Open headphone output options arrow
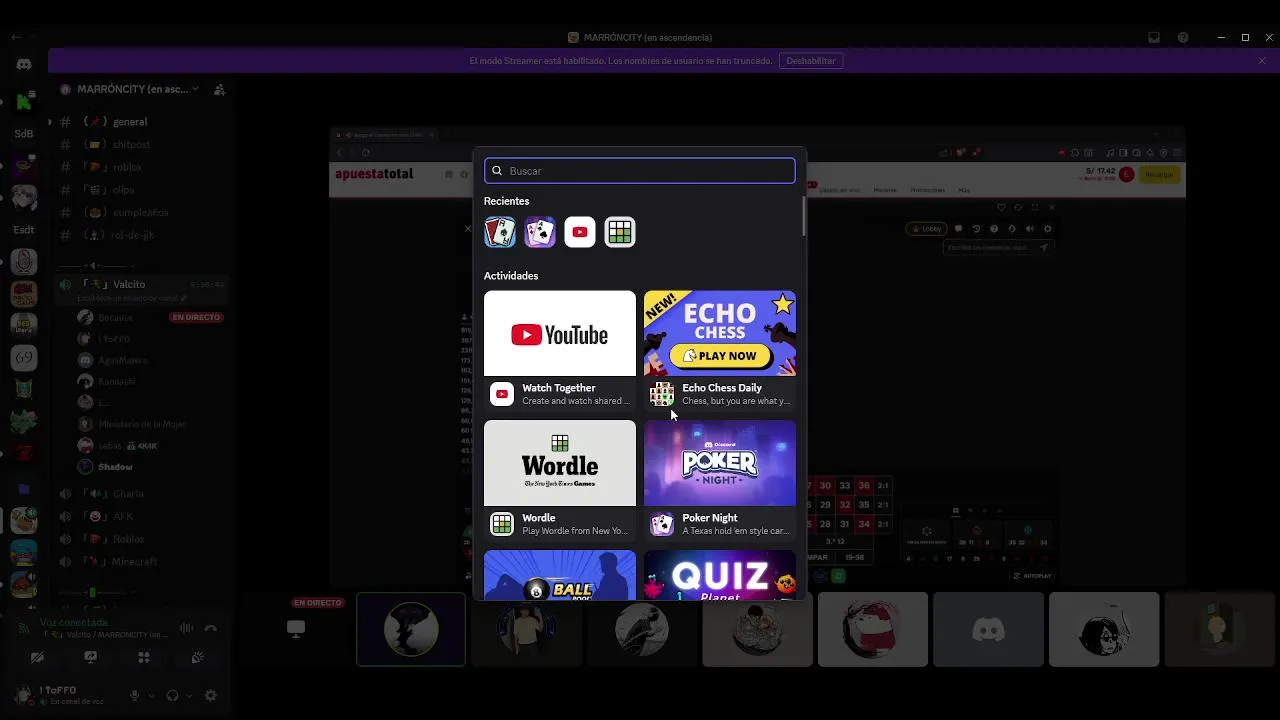The image size is (1280, 720). click(x=190, y=695)
